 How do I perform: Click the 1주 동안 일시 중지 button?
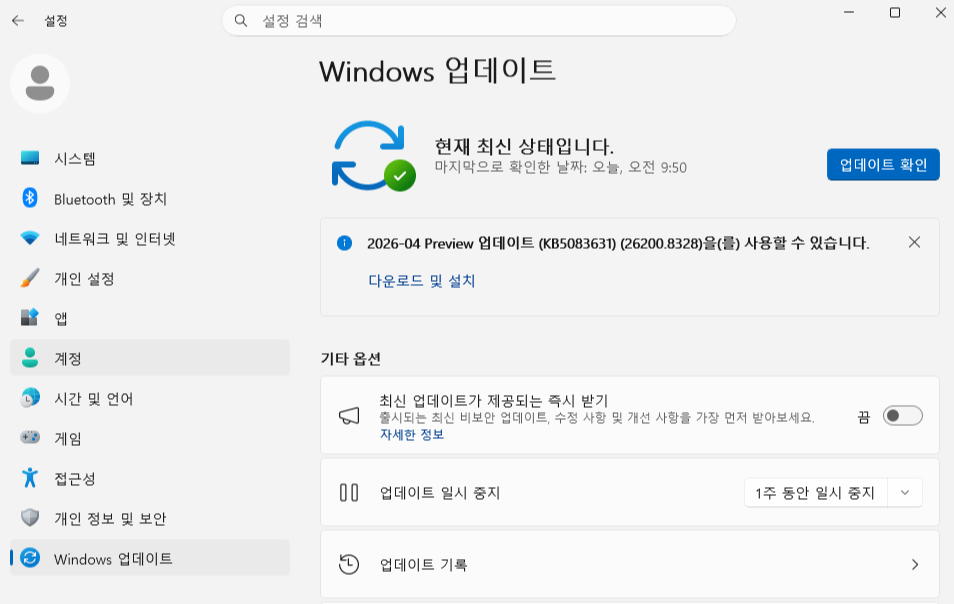(x=815, y=493)
